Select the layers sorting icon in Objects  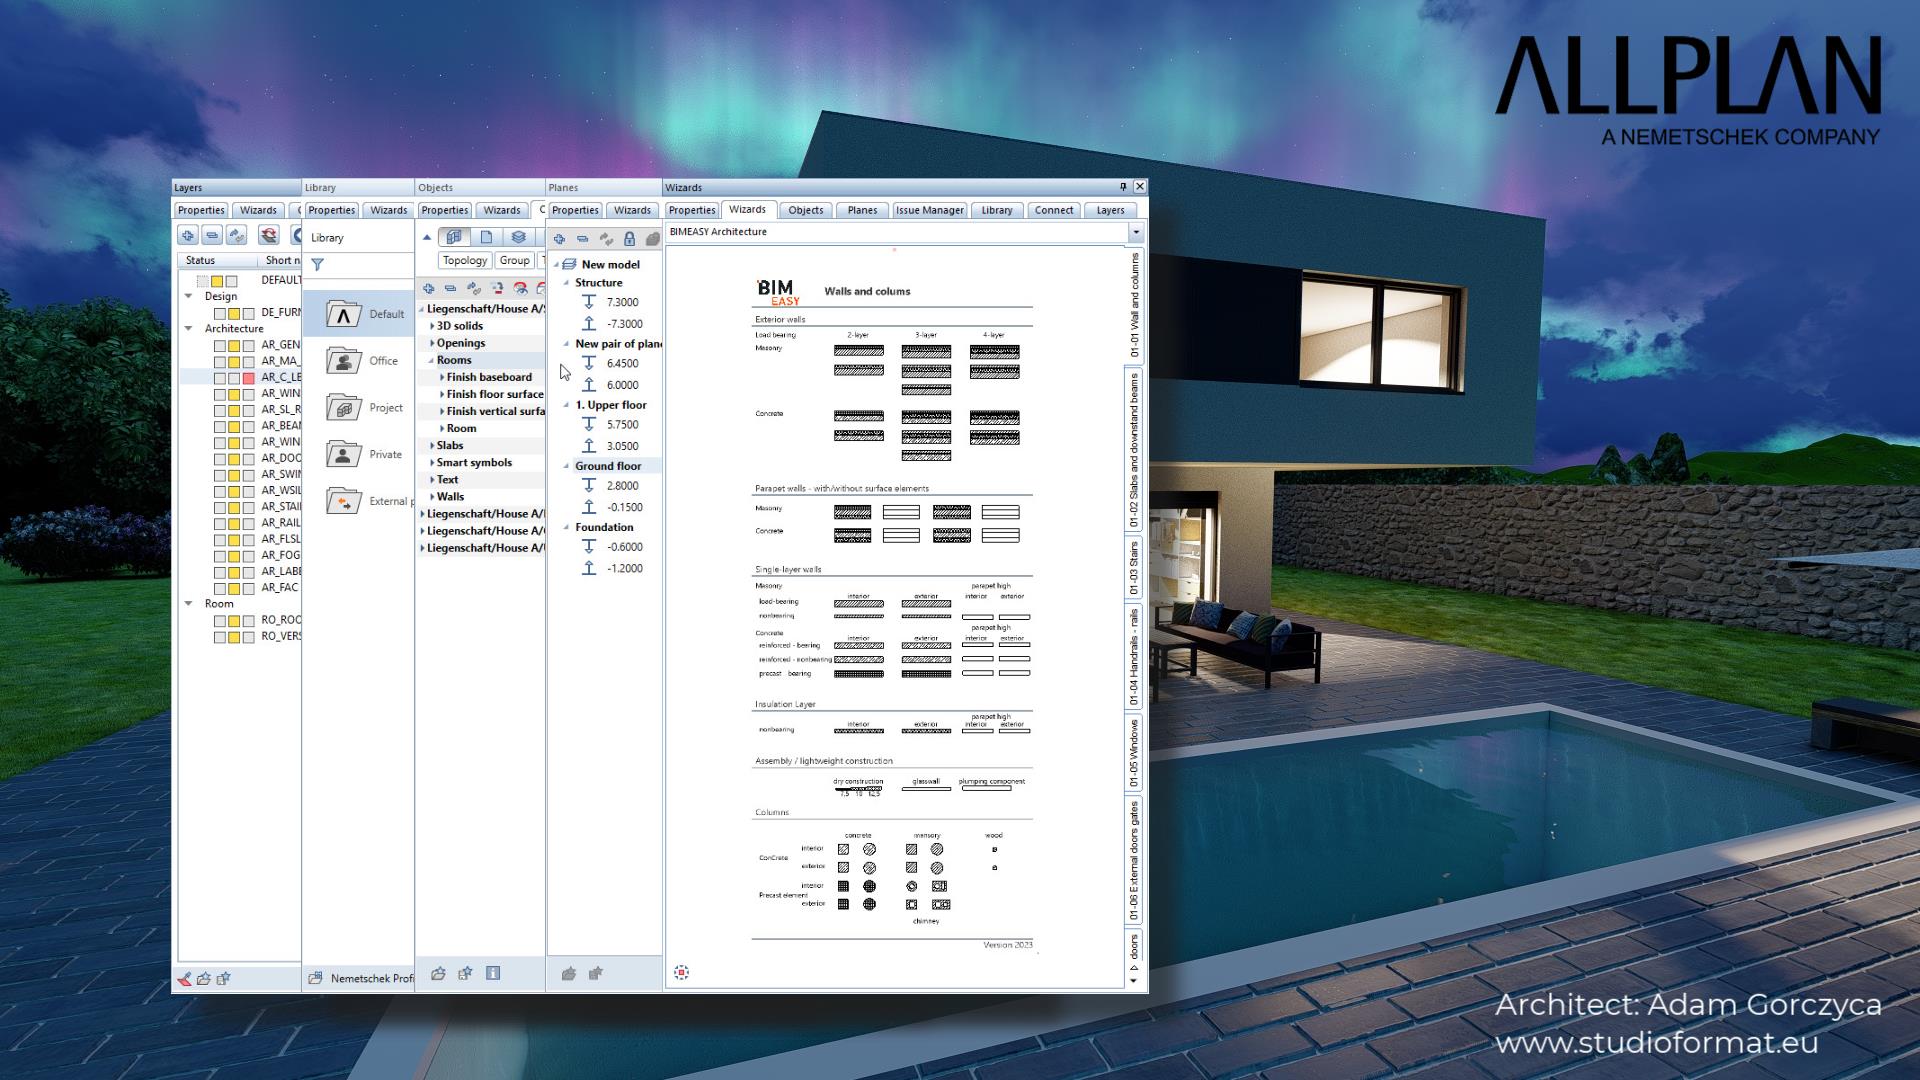click(x=518, y=237)
